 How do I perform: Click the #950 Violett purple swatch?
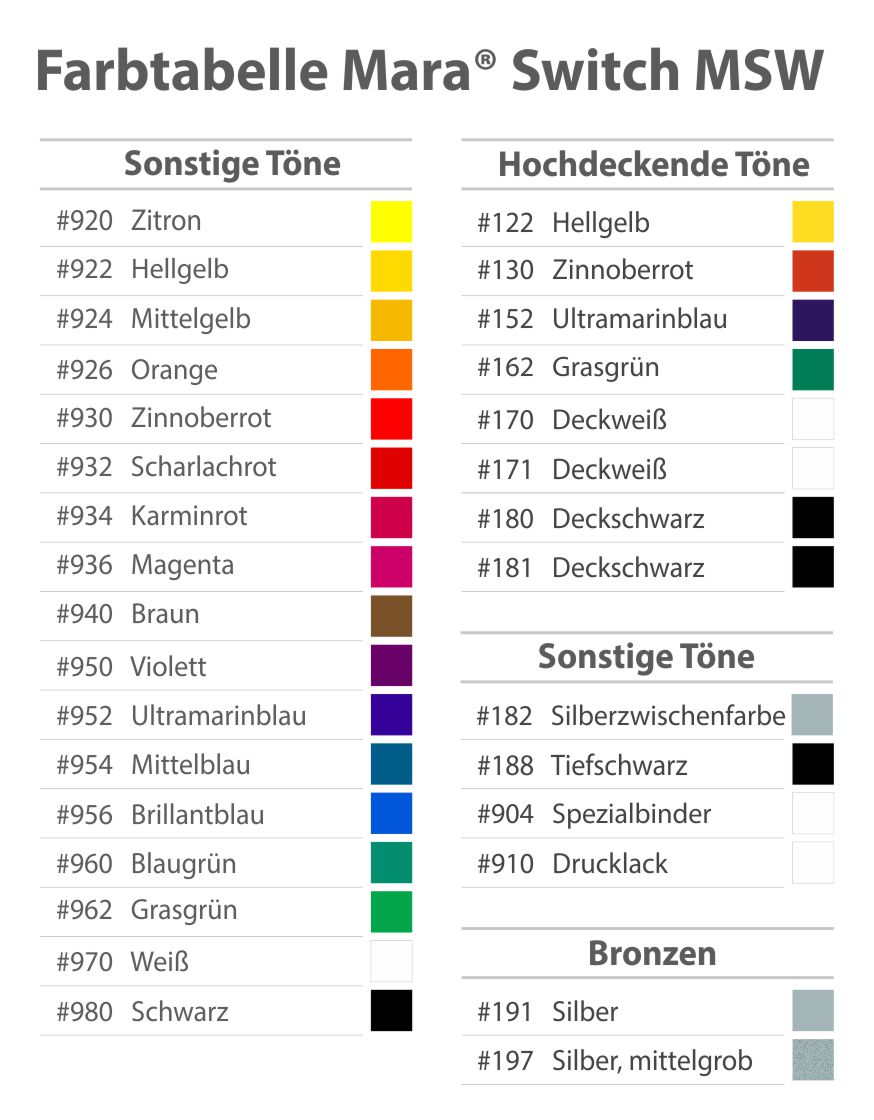[x=391, y=665]
